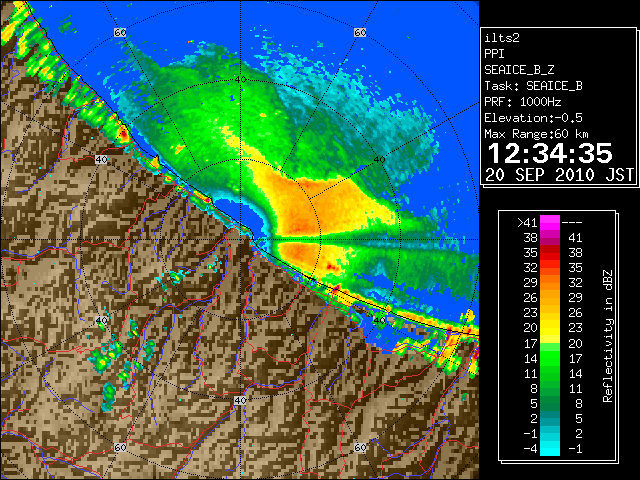Viewport: 640px width, 480px height.
Task: Pick the dark green 5 to 8 swatch
Action: (x=550, y=403)
